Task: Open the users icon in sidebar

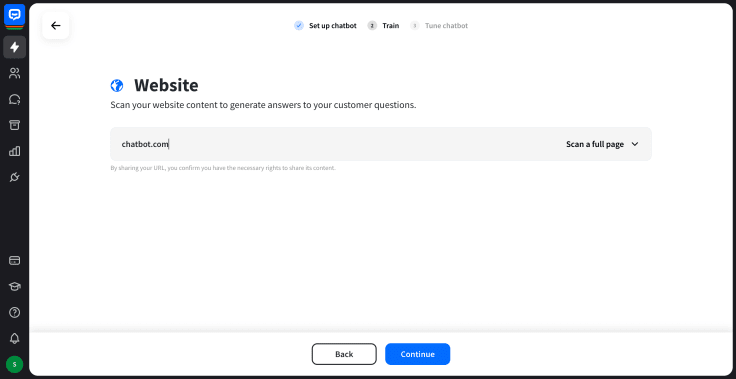Action: [15, 73]
